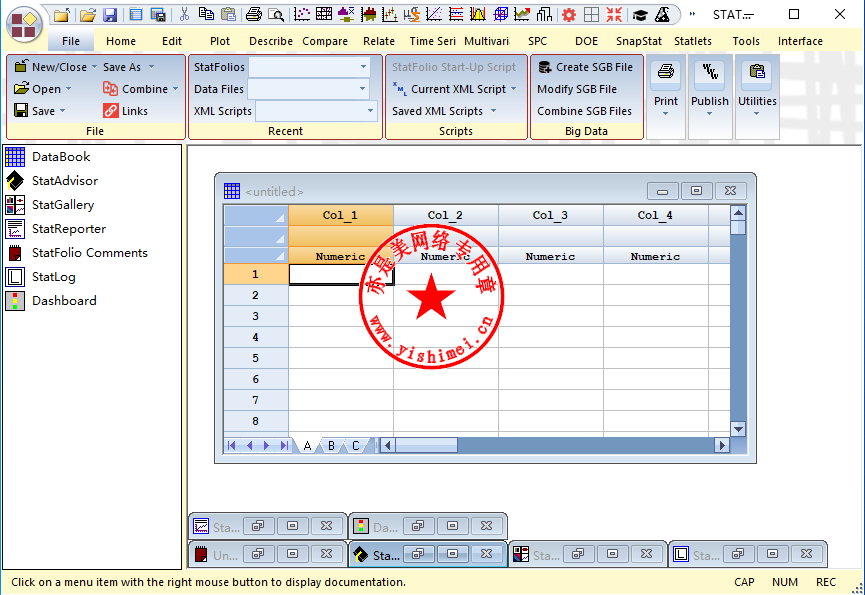The height and width of the screenshot is (595, 865).
Task: Switch to the Plot ribbon tab
Action: (220, 41)
